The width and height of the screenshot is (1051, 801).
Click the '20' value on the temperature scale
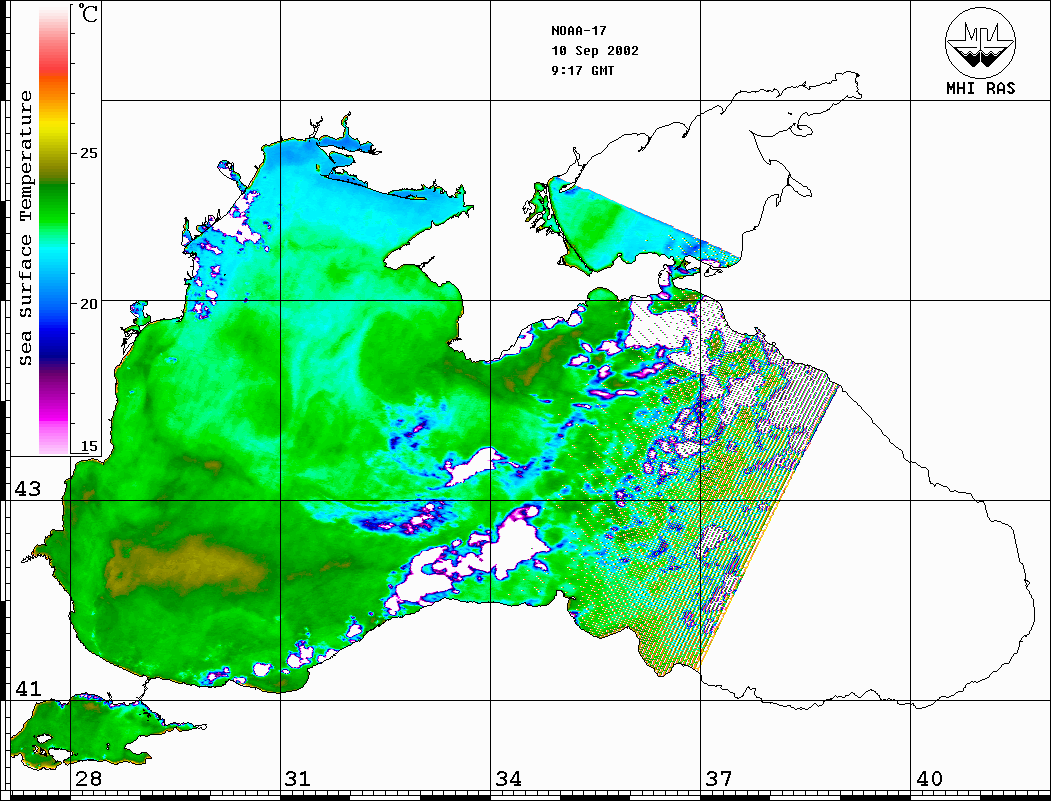pyautogui.click(x=88, y=304)
